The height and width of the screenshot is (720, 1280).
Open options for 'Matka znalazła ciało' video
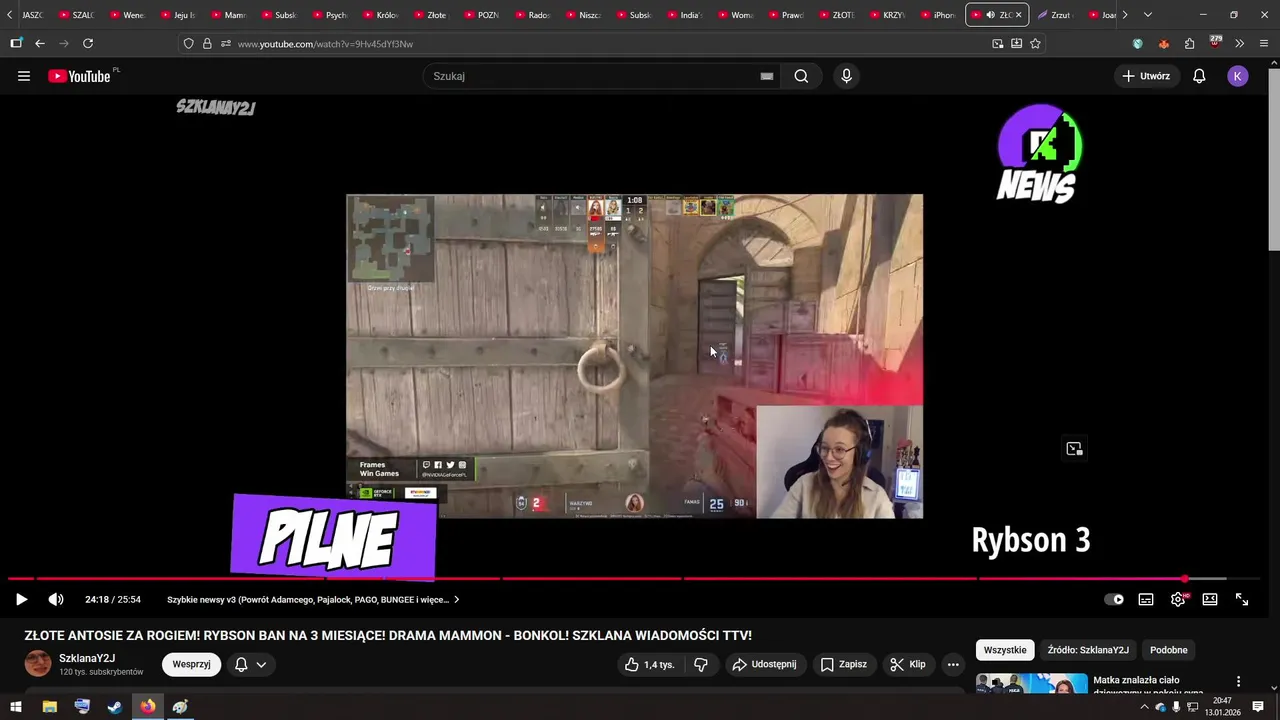click(x=1239, y=682)
